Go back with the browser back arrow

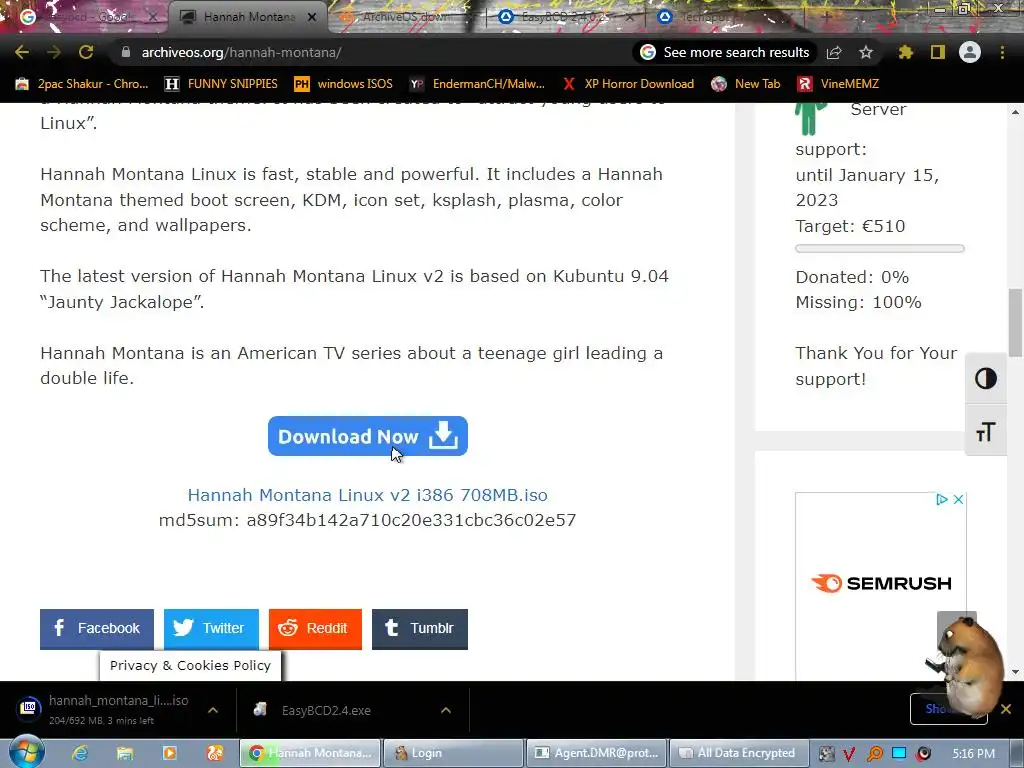coord(22,52)
